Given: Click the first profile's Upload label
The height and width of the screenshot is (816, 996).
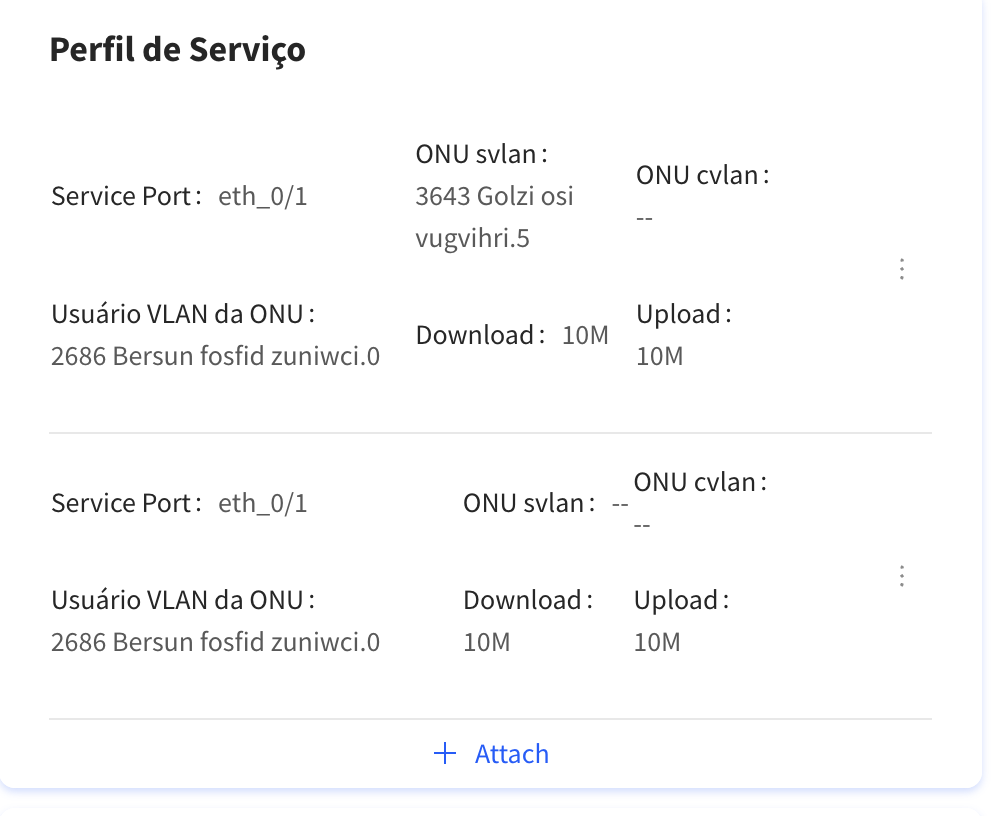Looking at the screenshot, I should (682, 315).
